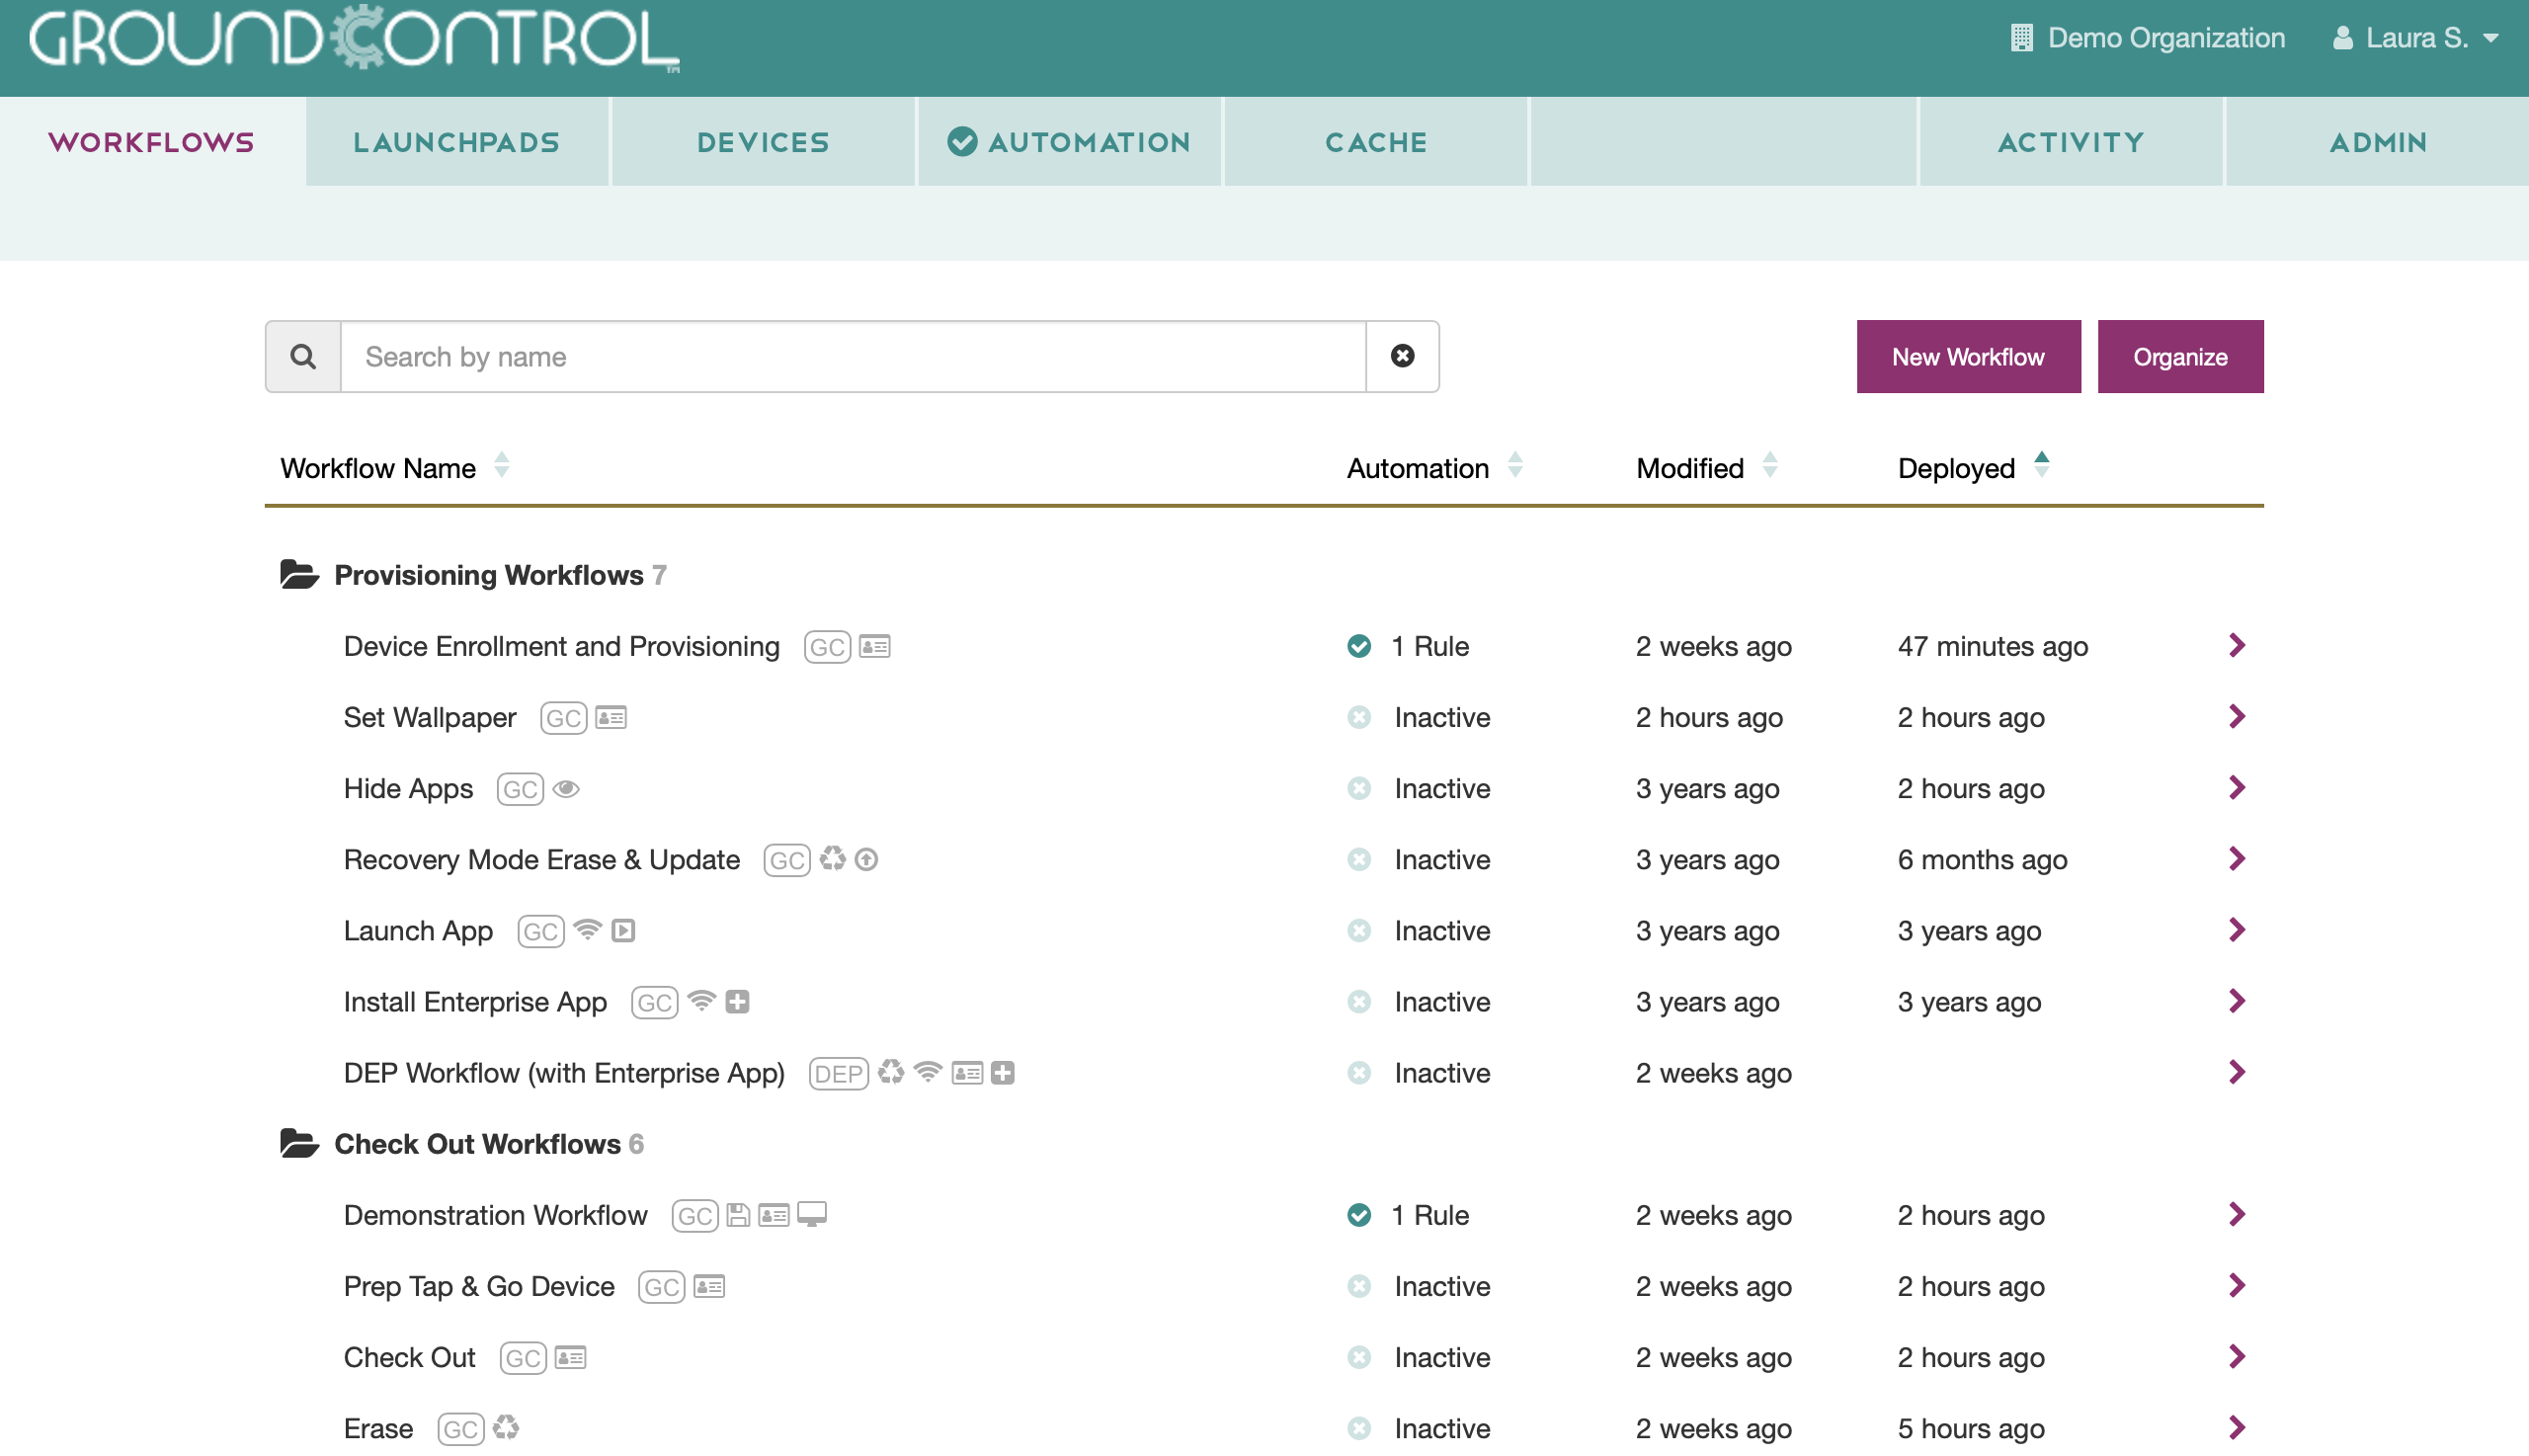The image size is (2529, 1456).
Task: Click inactive status icon on Erase row
Action: pyautogui.click(x=1359, y=1429)
